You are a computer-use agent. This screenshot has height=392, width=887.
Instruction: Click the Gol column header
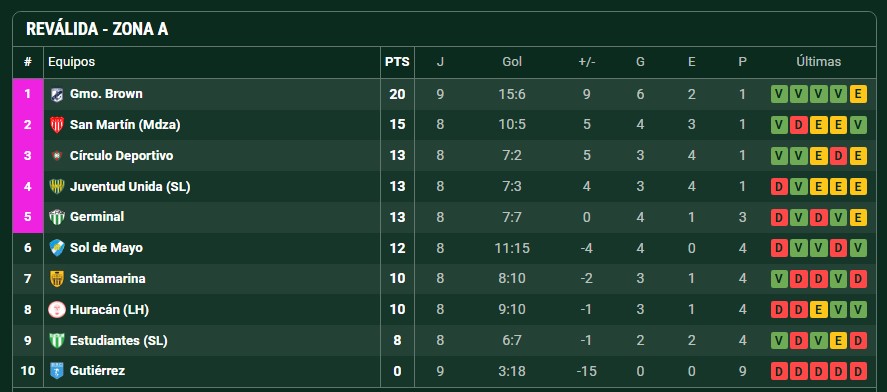512,62
